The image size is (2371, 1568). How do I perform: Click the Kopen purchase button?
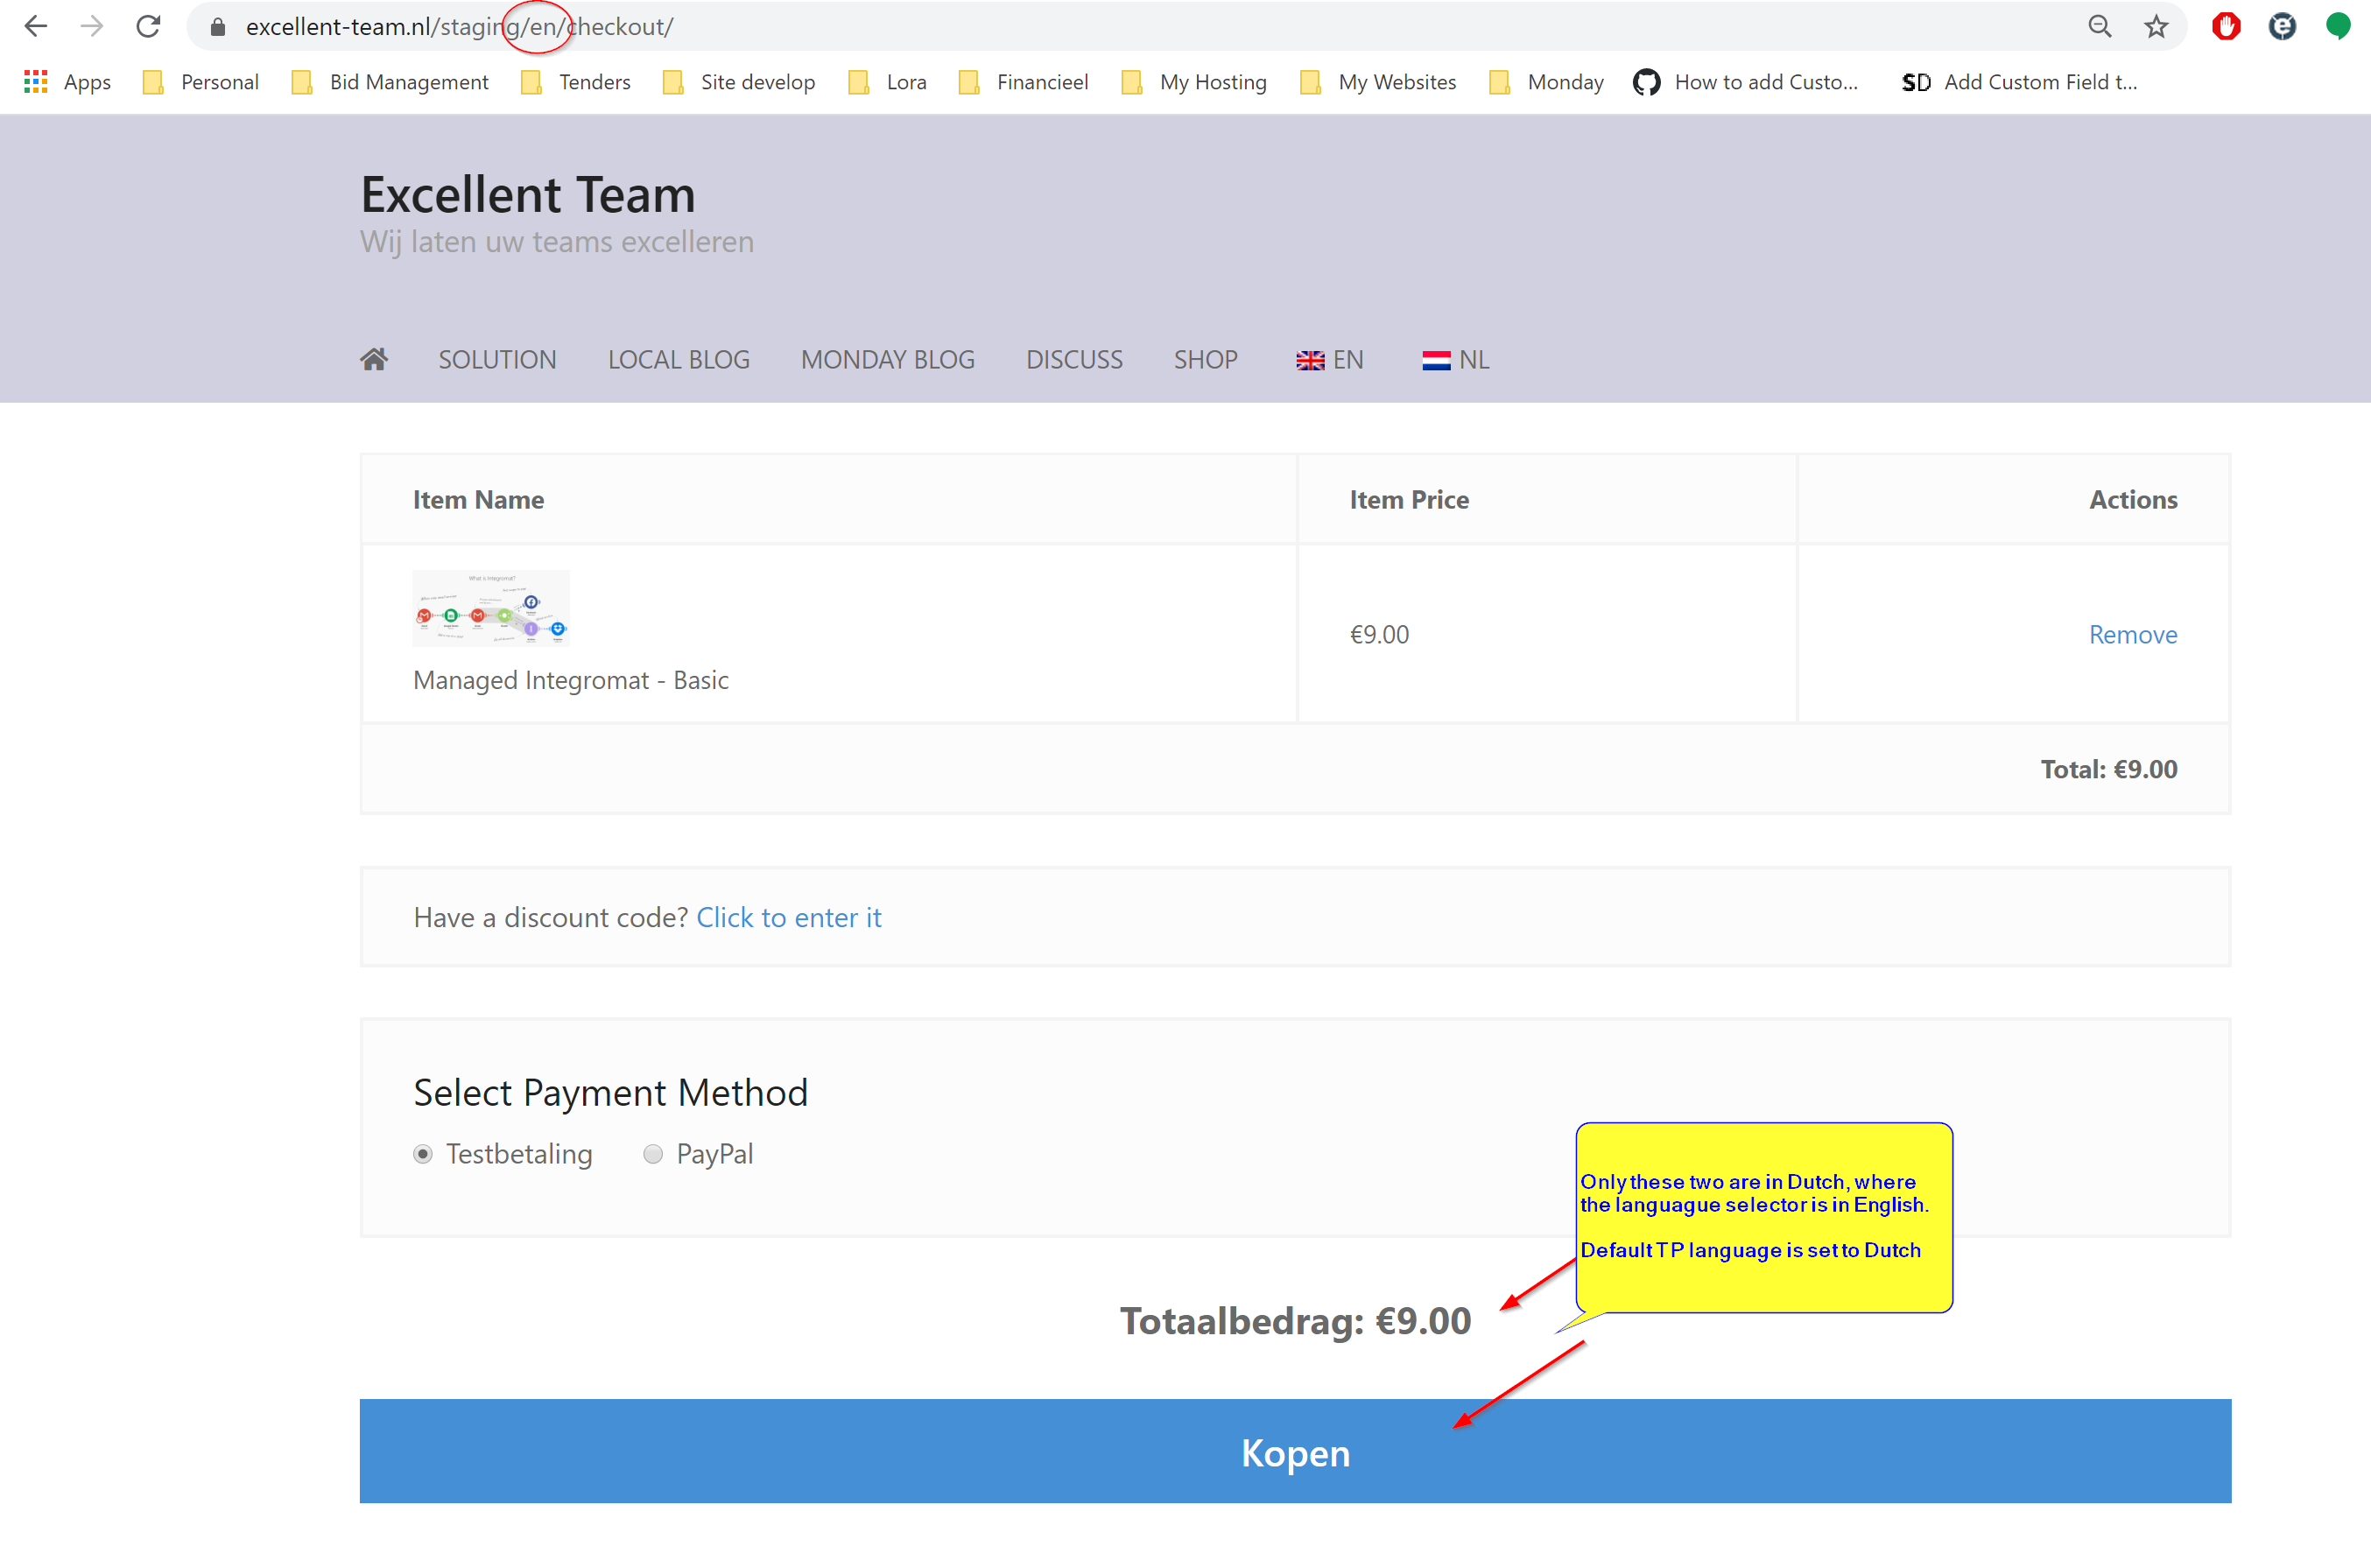1295,1451
